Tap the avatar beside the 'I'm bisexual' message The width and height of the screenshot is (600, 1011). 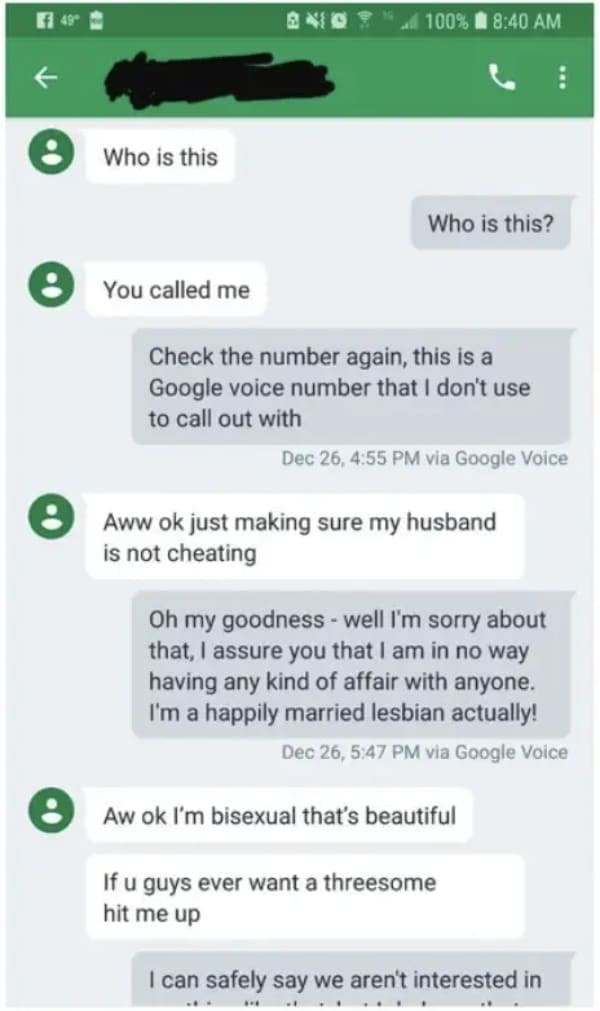coord(51,810)
